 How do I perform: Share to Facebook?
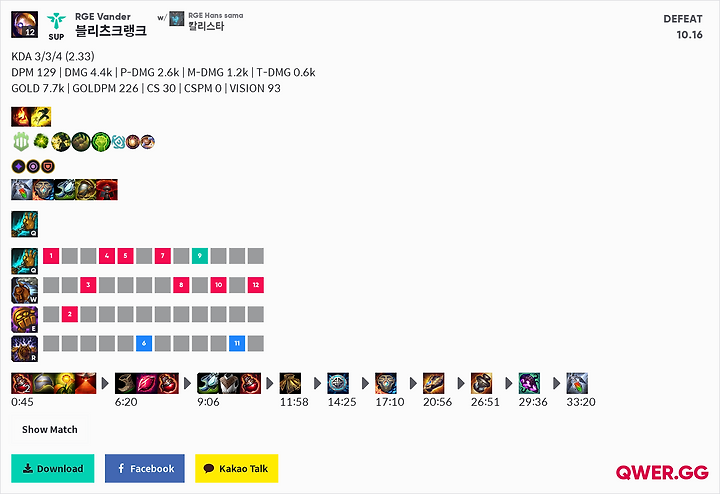click(x=145, y=468)
